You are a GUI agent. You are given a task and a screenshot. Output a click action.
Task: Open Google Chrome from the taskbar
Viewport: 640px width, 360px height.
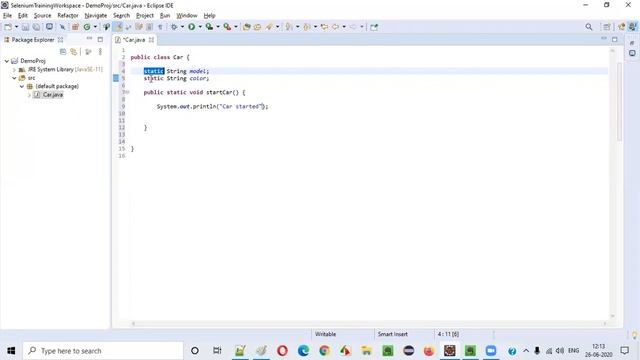[x=324, y=351]
